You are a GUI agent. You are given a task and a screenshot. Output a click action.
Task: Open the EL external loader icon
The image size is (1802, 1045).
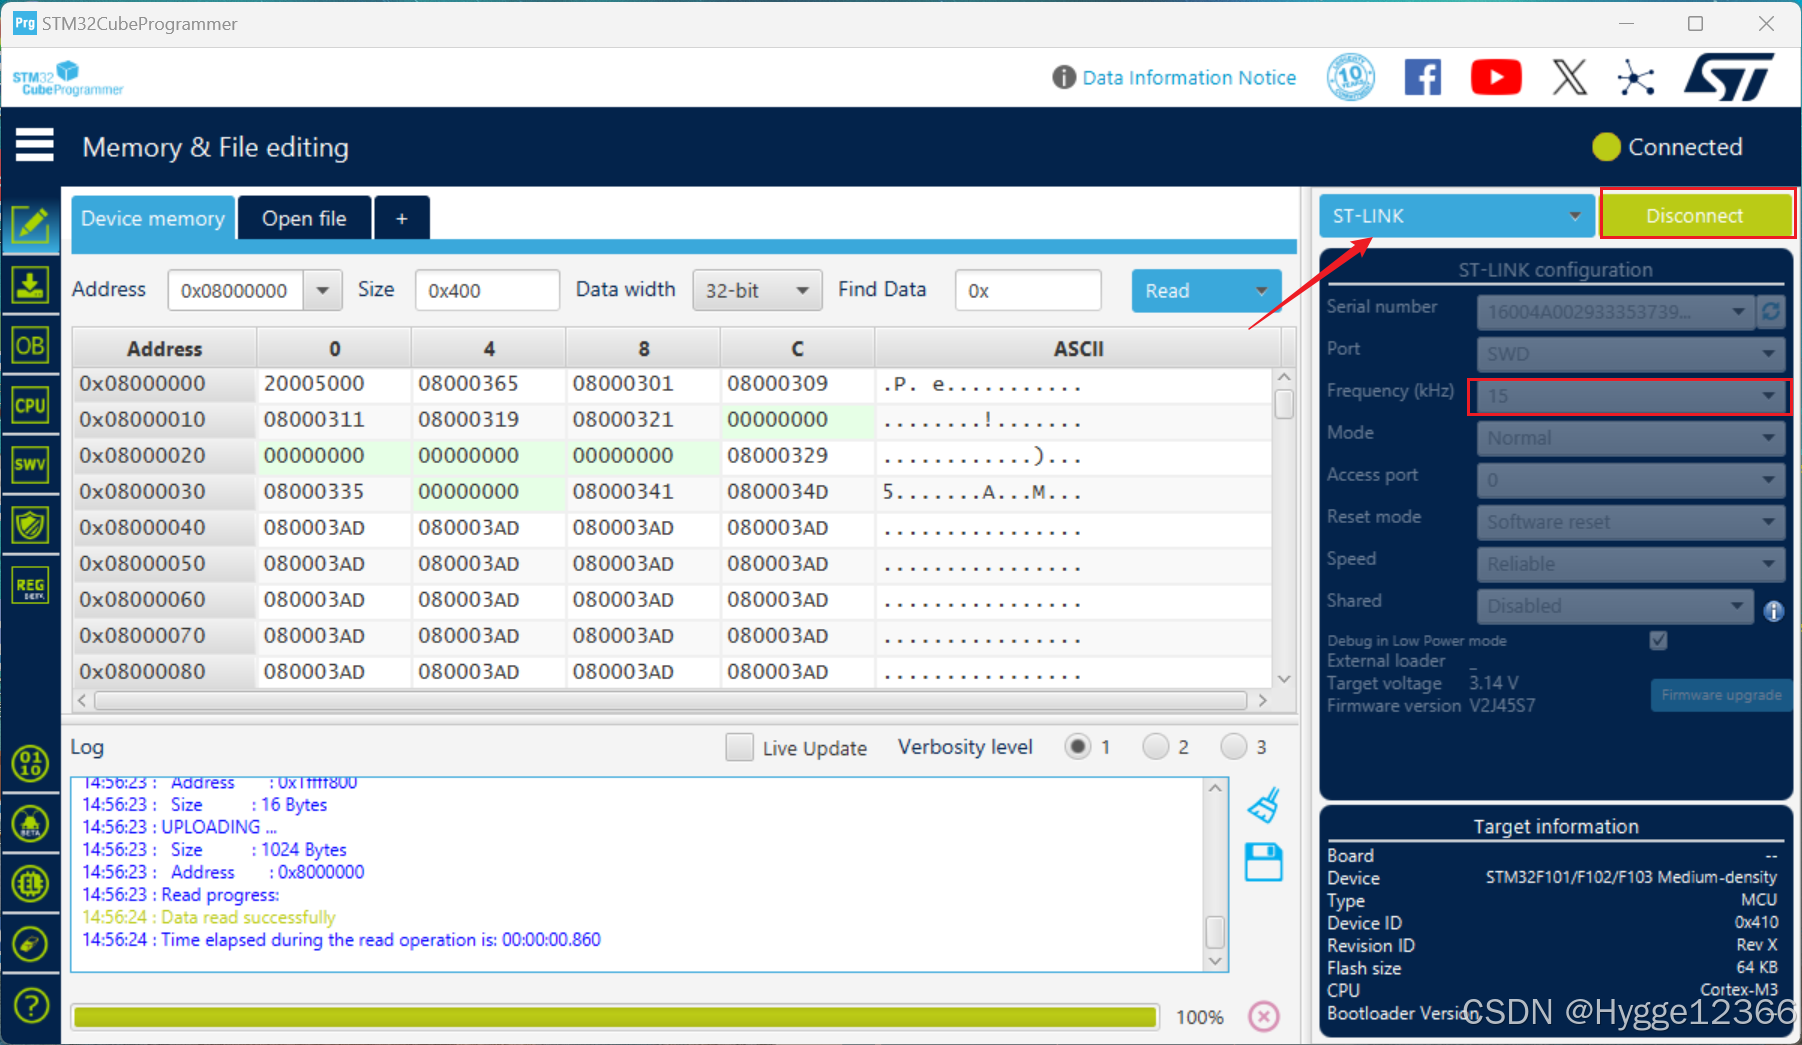point(30,884)
